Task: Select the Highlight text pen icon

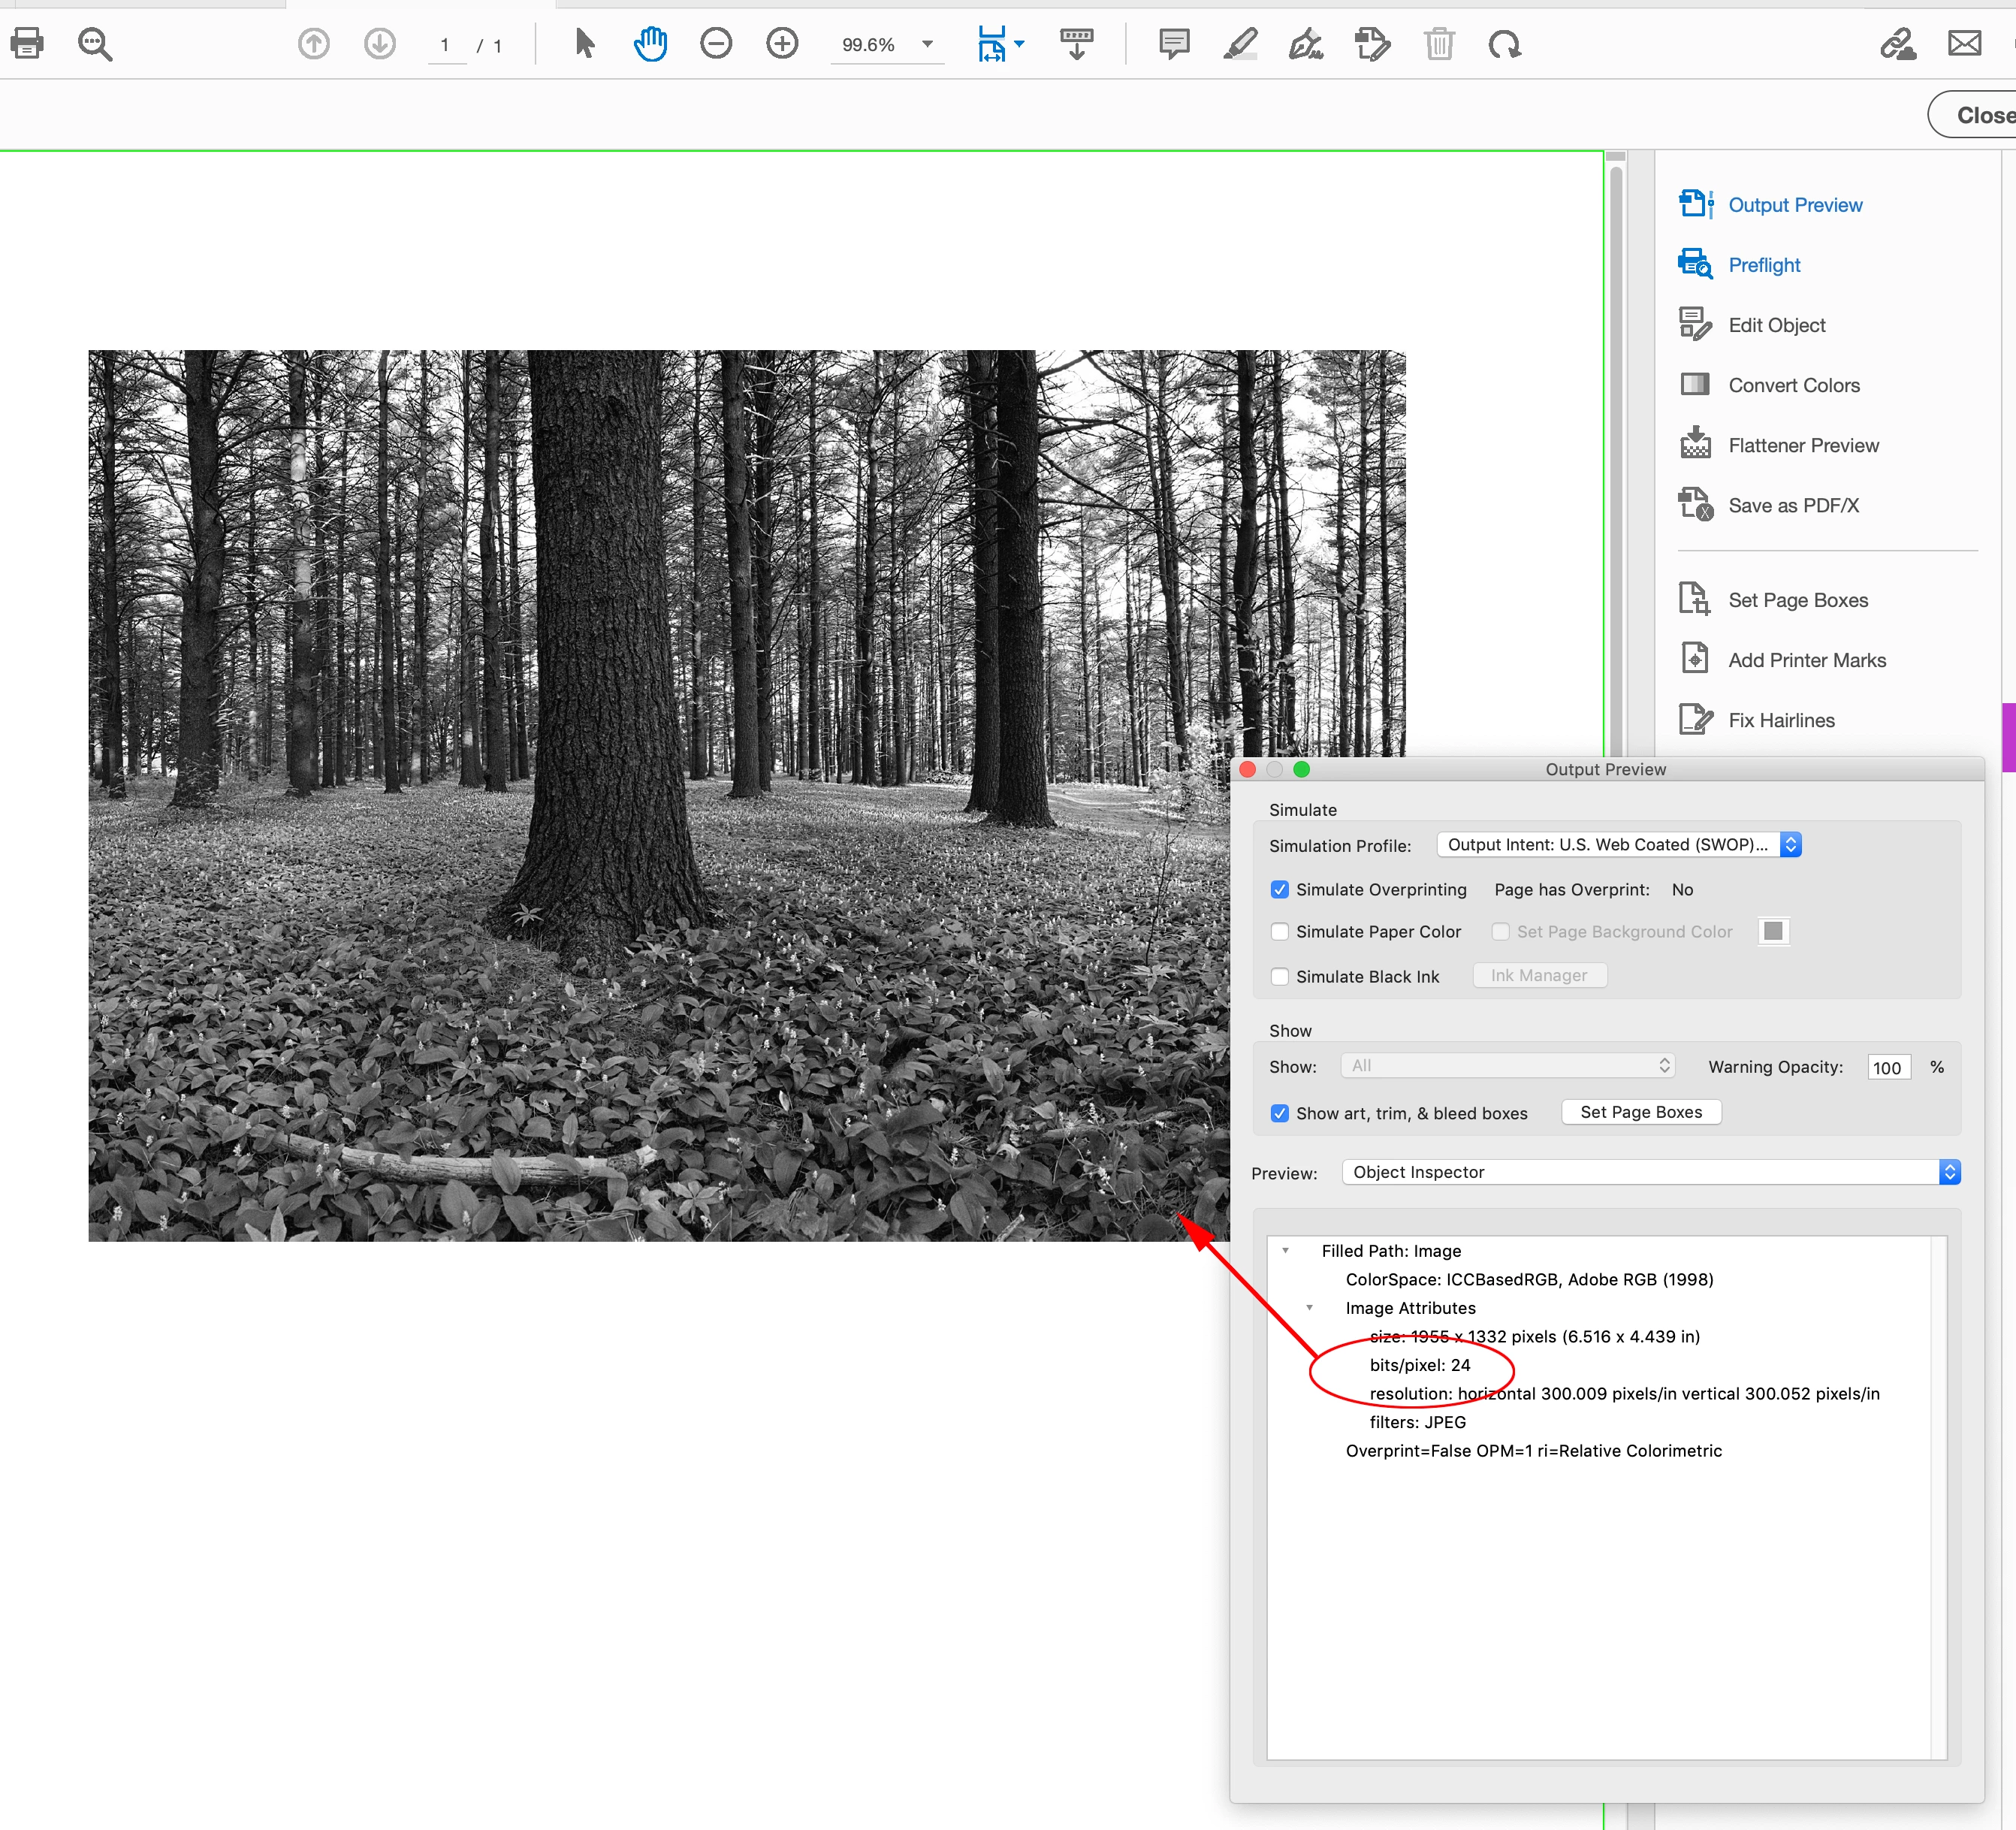Action: coord(1240,44)
